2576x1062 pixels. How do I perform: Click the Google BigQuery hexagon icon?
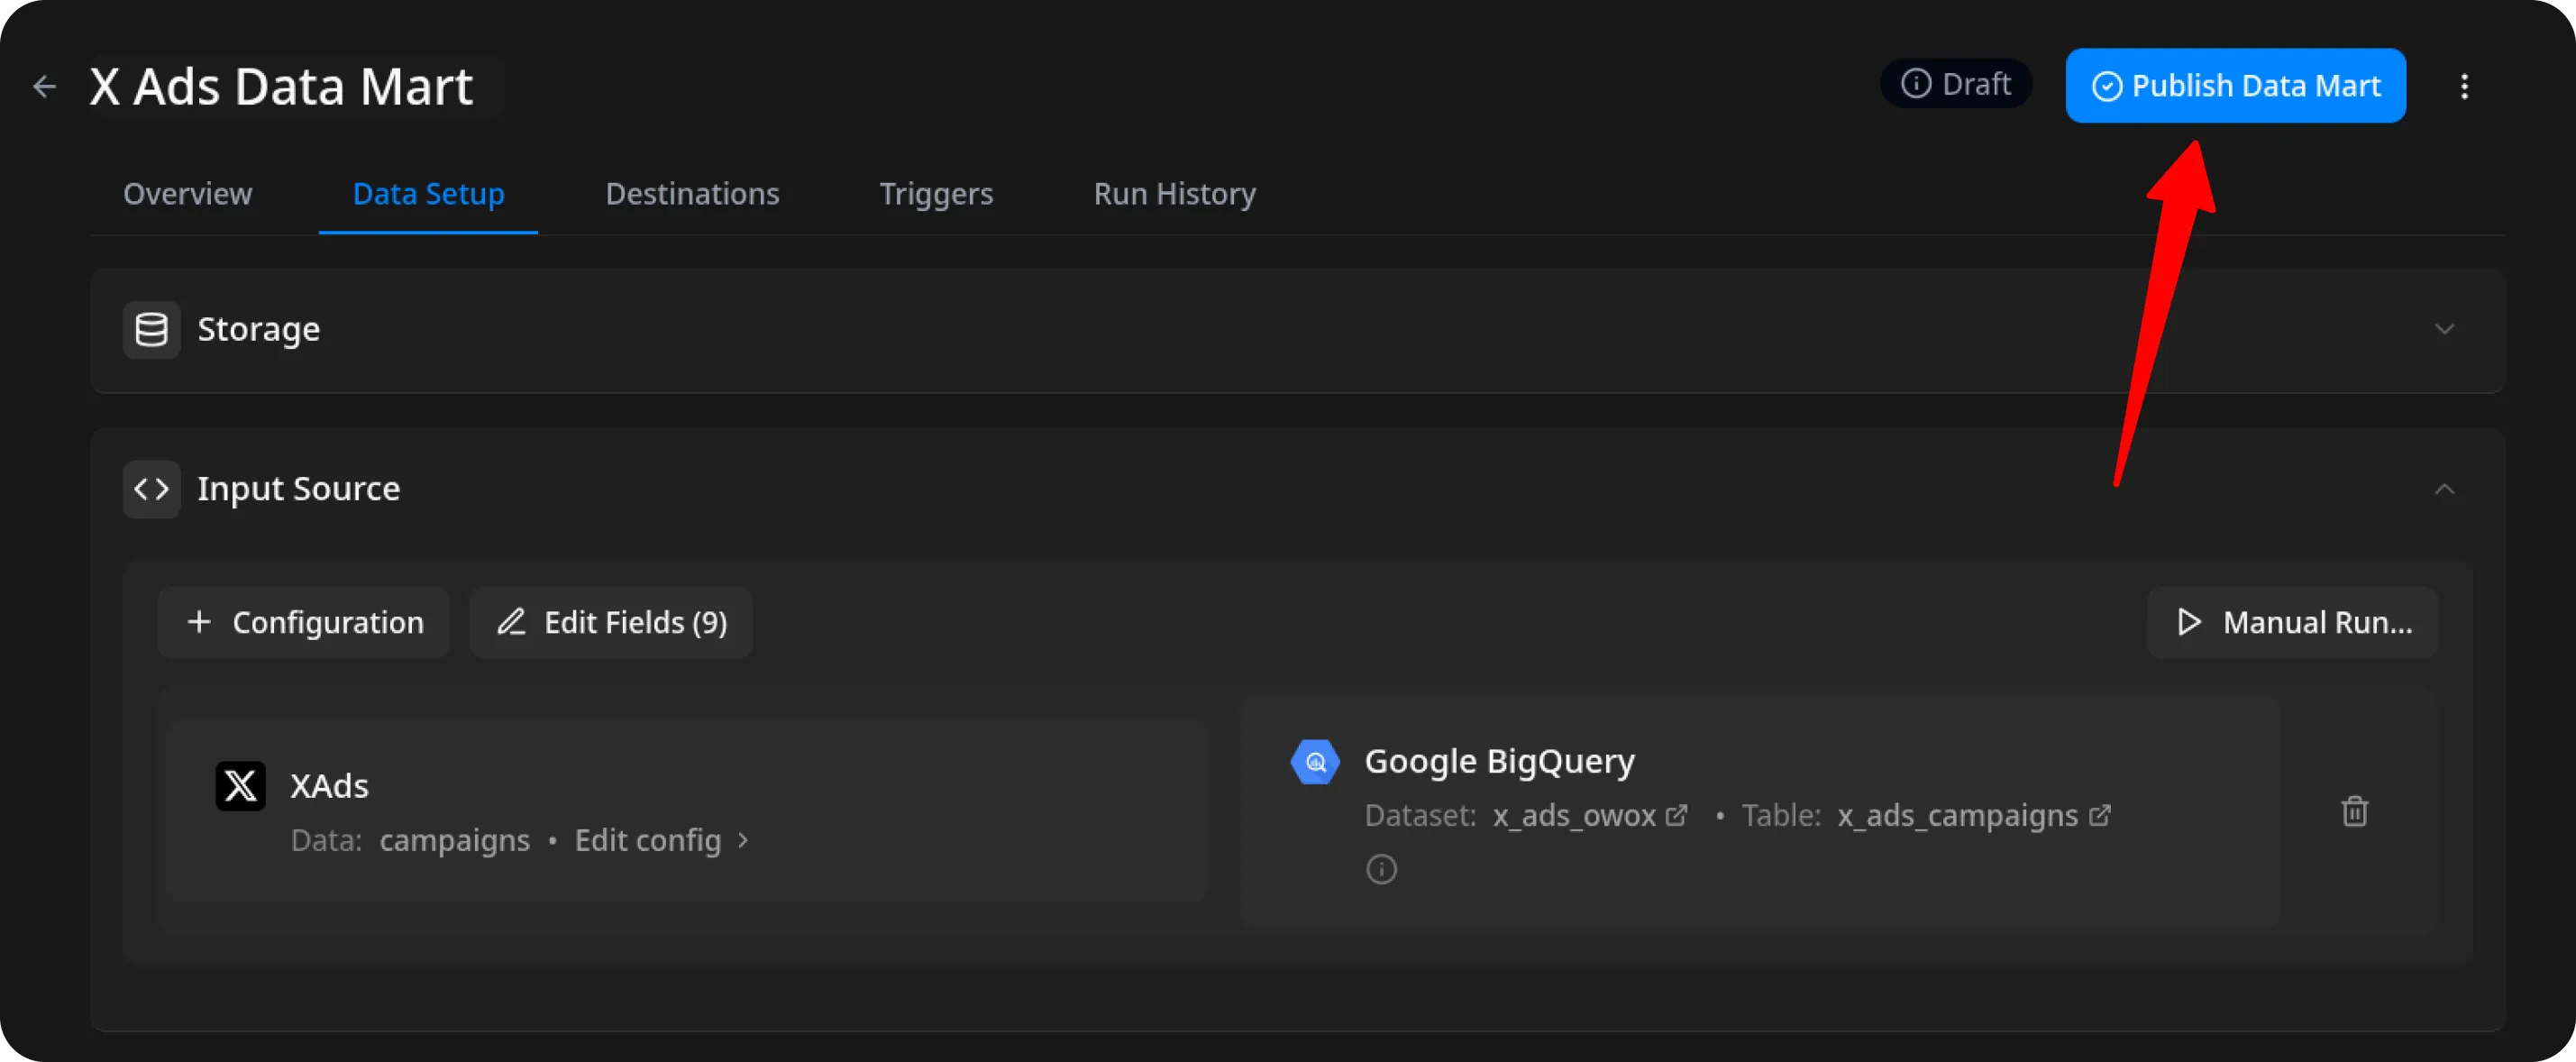(1315, 762)
